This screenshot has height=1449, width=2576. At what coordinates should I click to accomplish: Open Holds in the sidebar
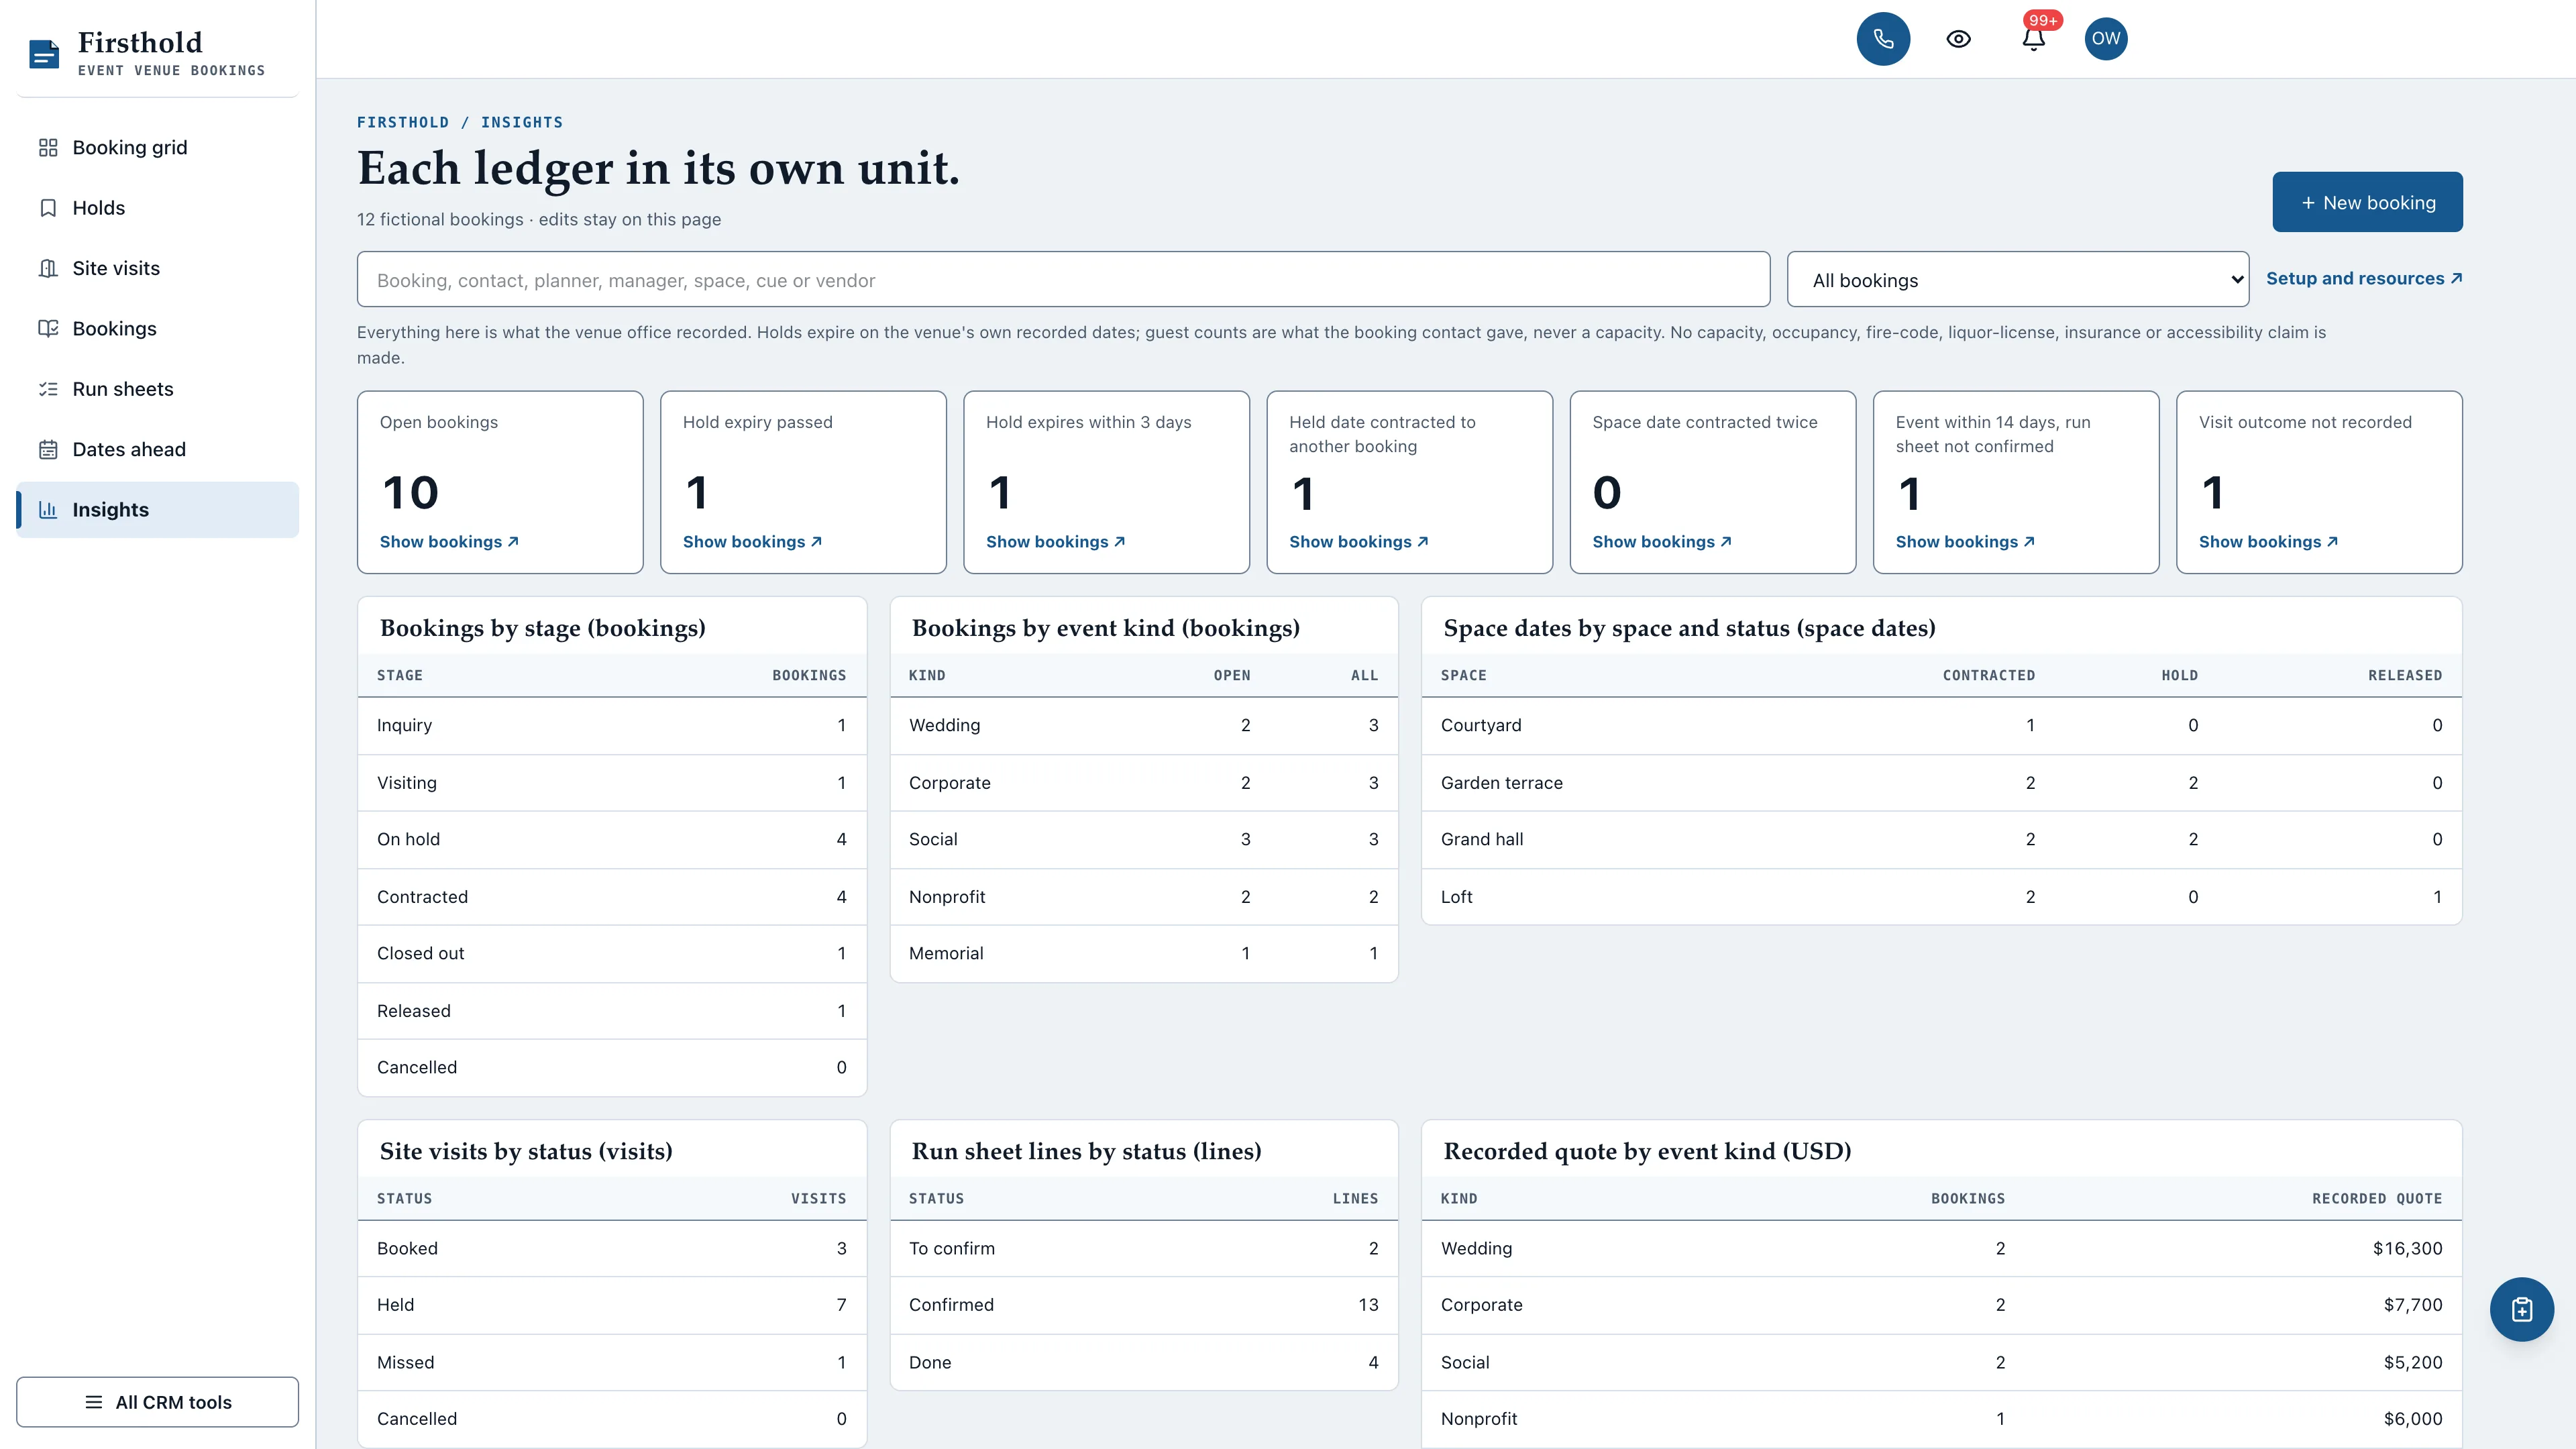pyautogui.click(x=157, y=208)
